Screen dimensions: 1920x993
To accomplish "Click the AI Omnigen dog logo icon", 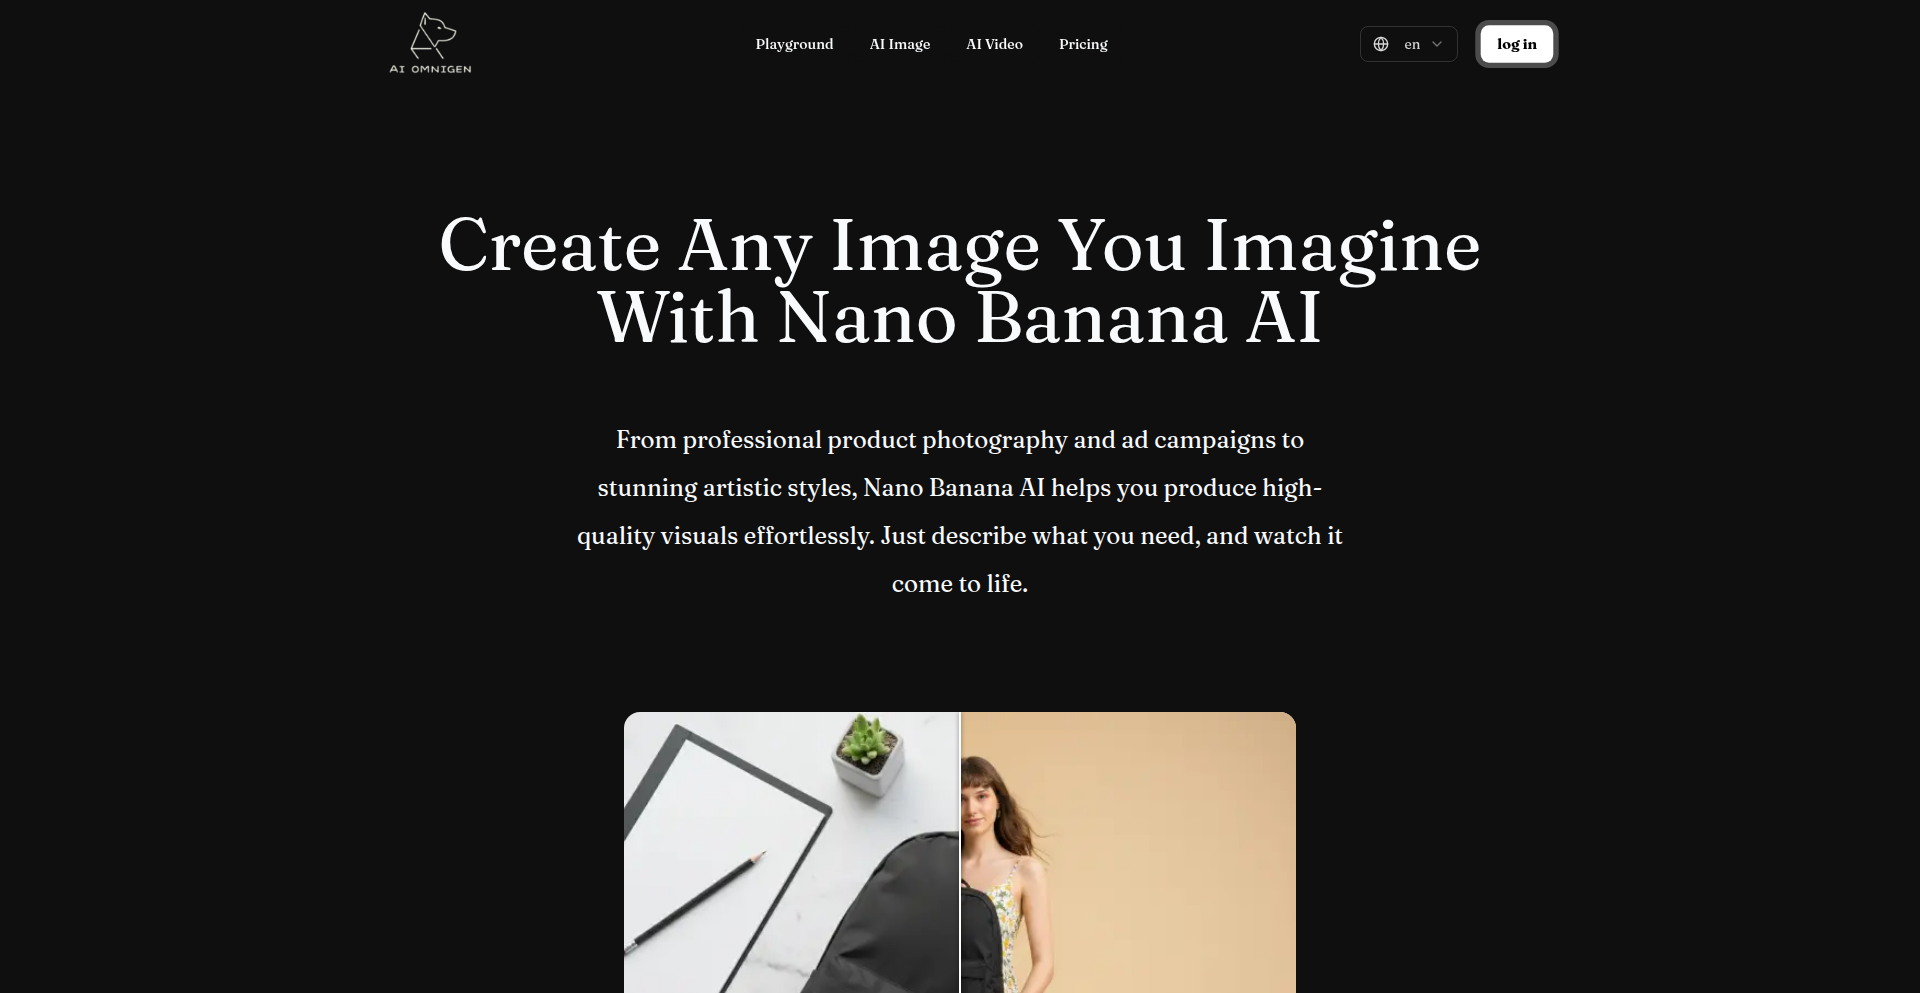I will (x=432, y=36).
